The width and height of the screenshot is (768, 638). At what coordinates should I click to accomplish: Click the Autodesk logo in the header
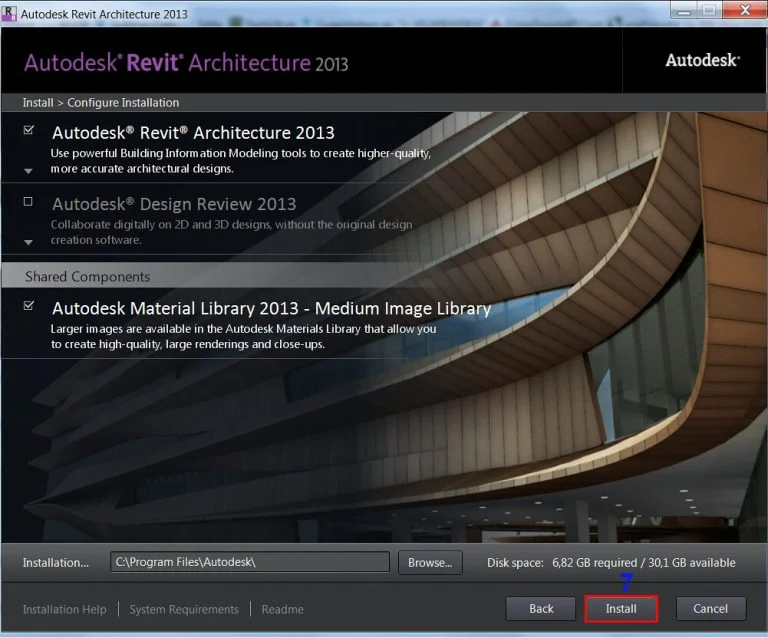702,60
